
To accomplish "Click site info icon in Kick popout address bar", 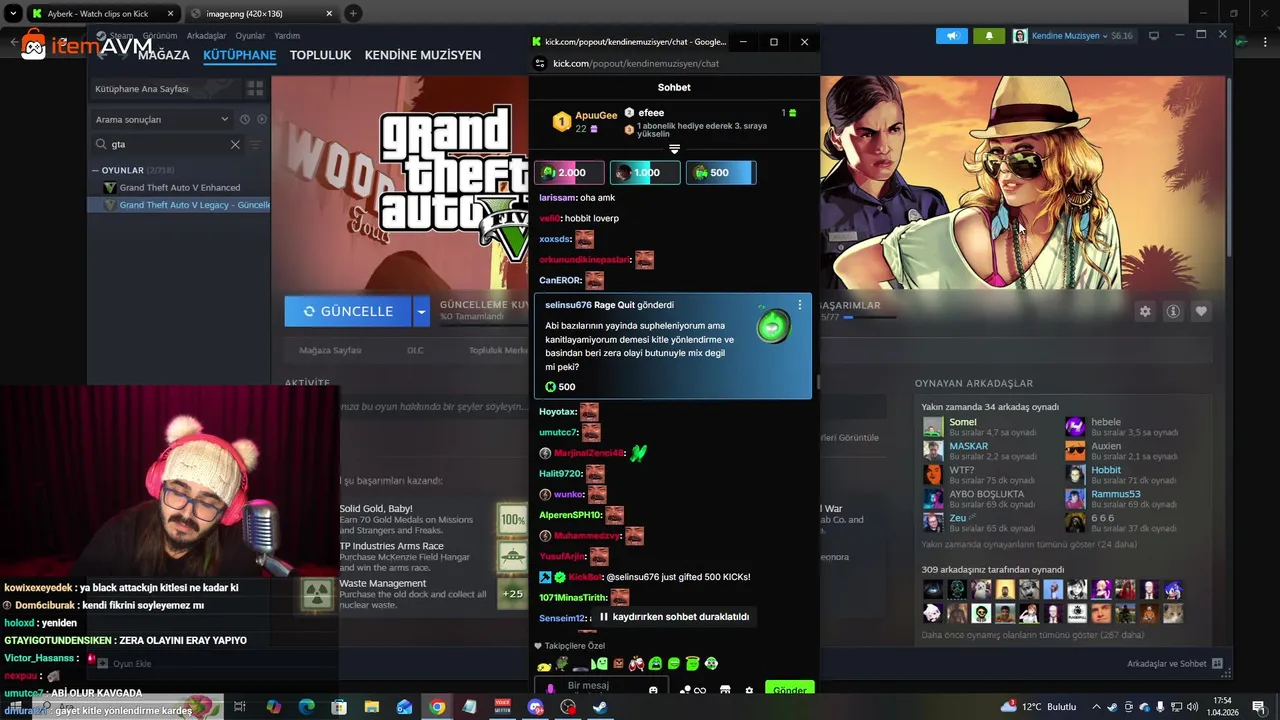I will (x=540, y=63).
